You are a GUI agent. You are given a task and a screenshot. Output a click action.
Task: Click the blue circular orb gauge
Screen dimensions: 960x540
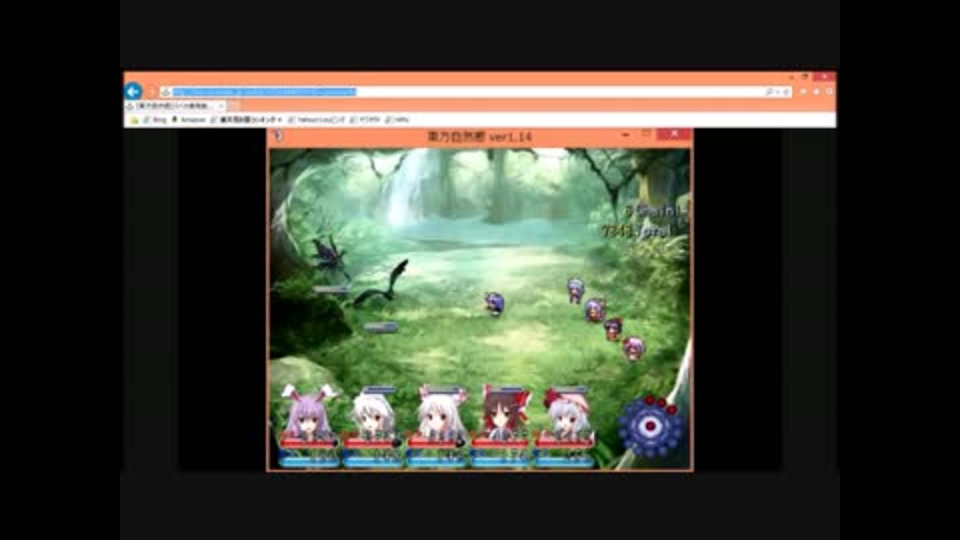650,426
